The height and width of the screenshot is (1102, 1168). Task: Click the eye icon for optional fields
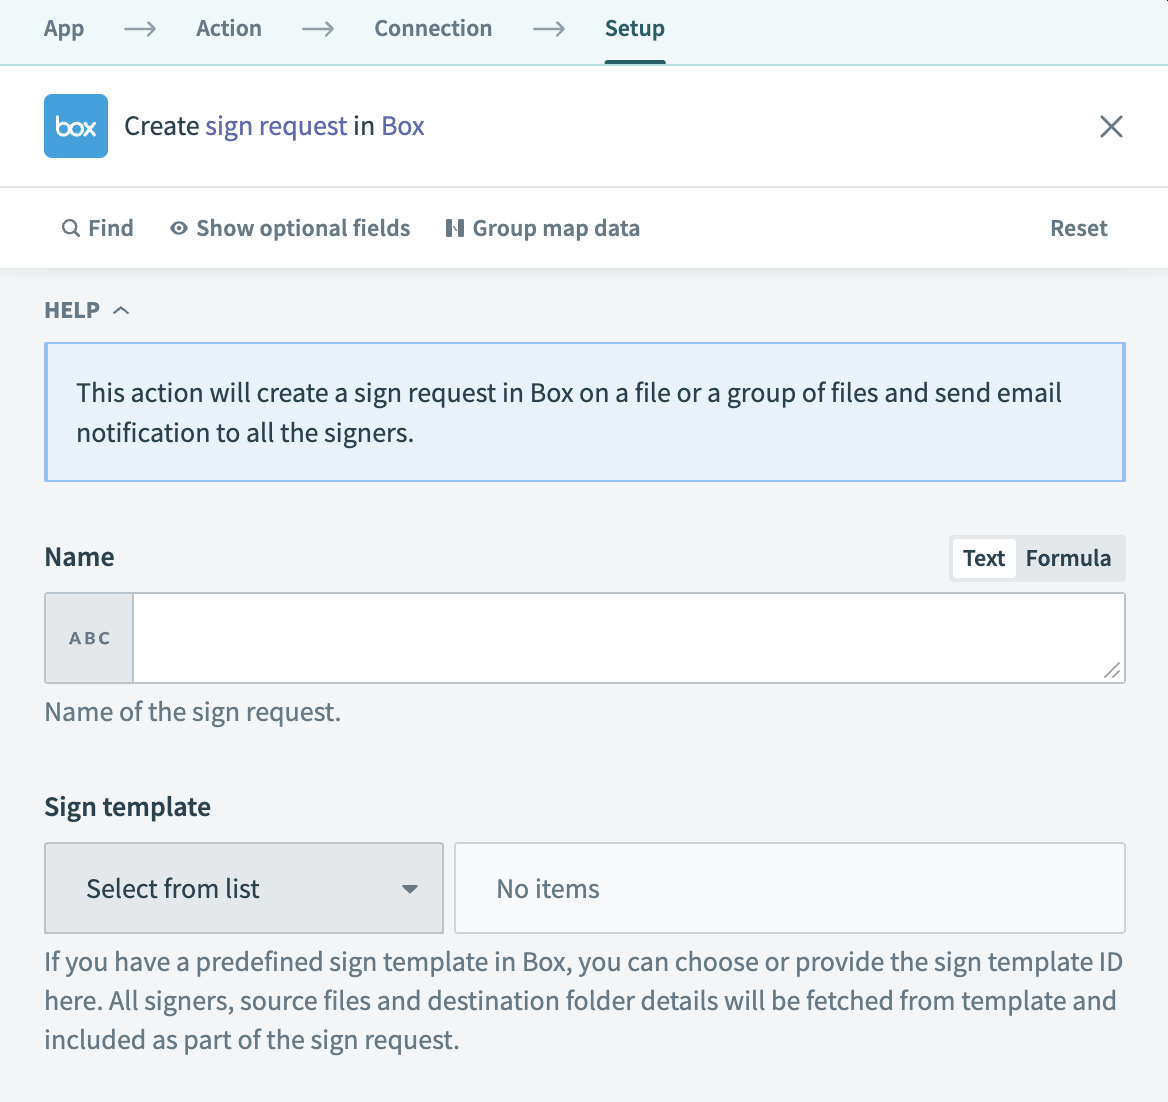[x=179, y=228]
